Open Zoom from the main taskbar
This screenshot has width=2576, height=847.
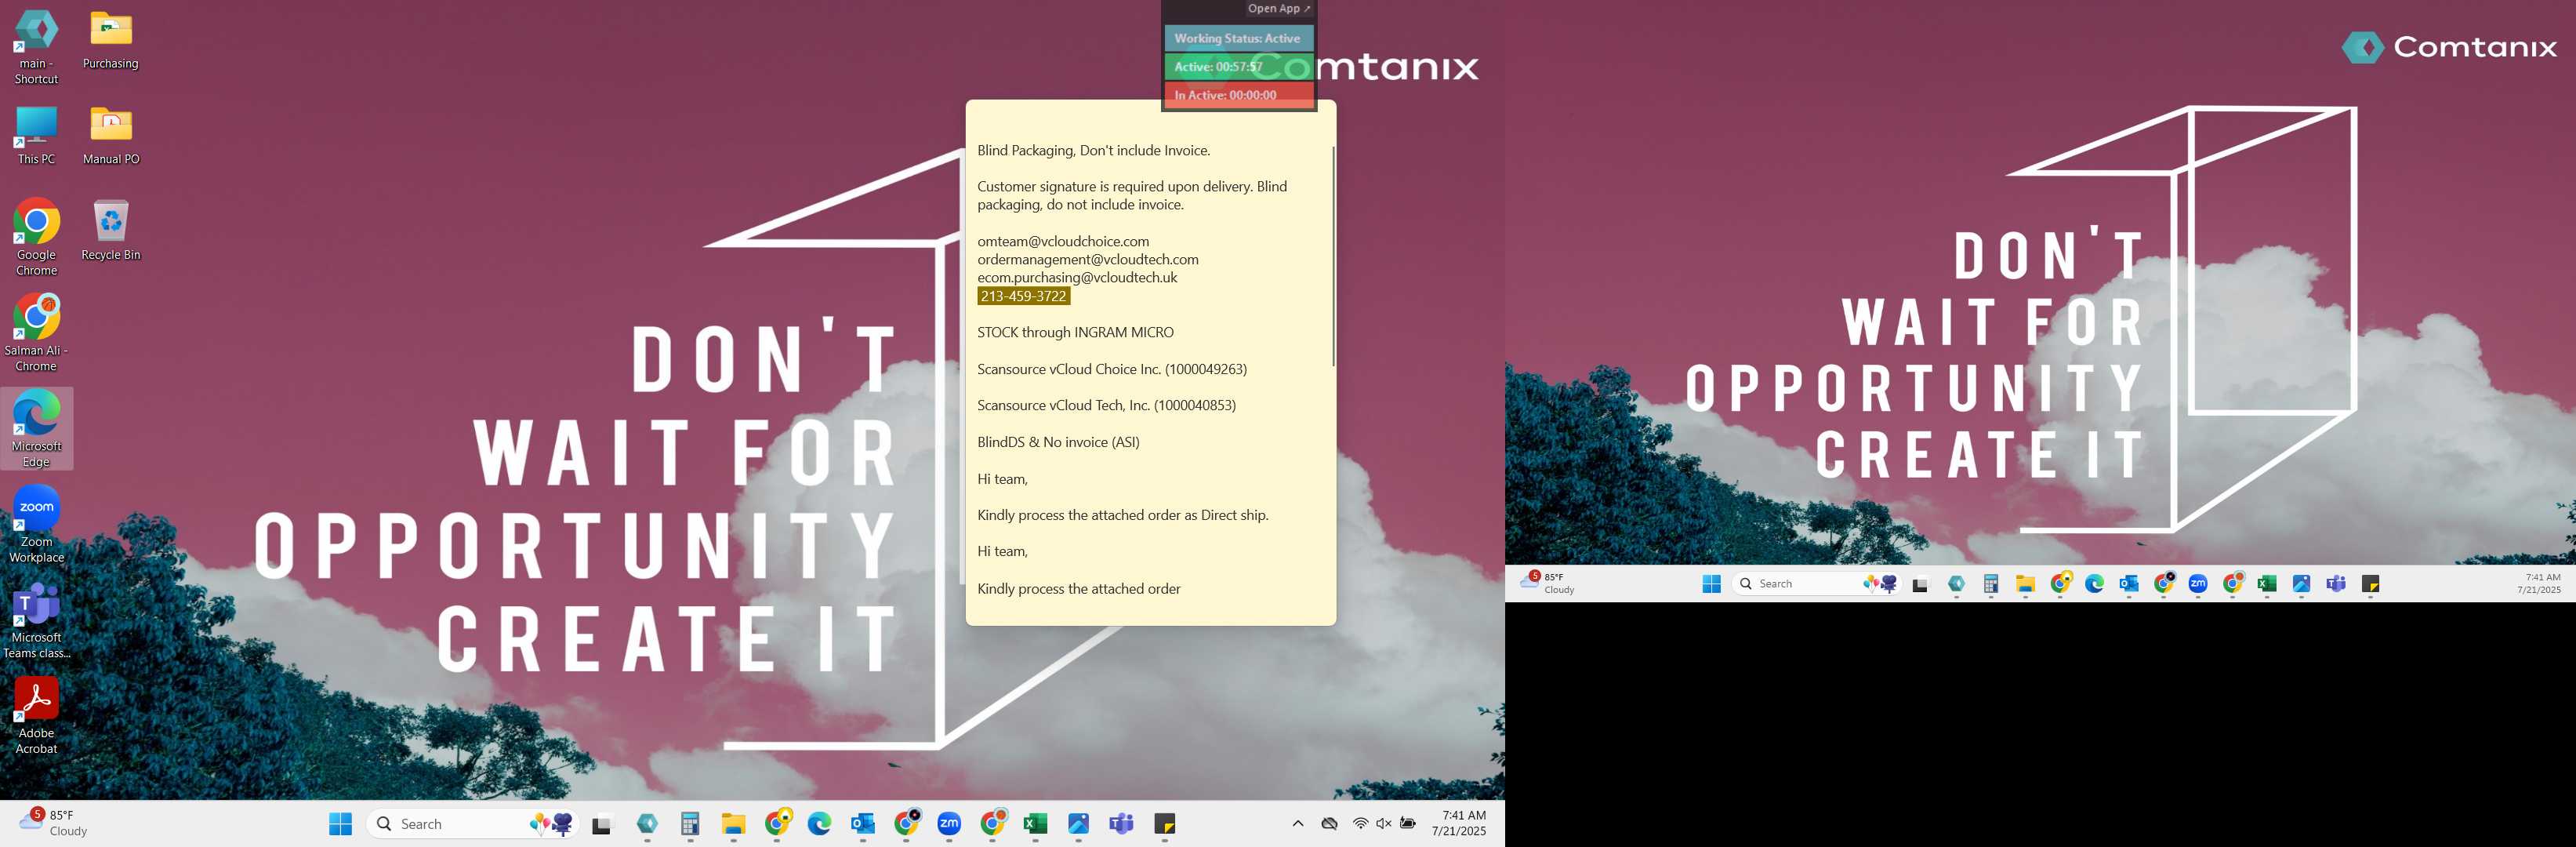949,824
